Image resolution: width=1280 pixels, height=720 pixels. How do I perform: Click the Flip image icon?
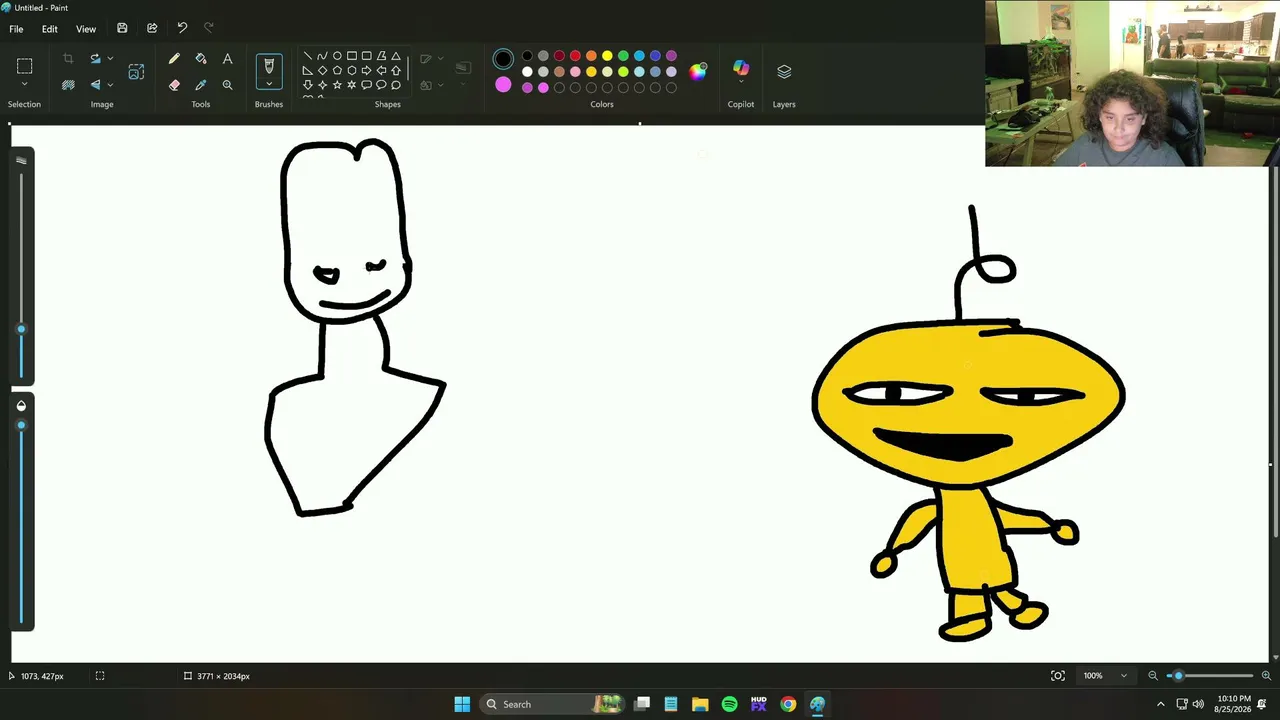[96, 85]
